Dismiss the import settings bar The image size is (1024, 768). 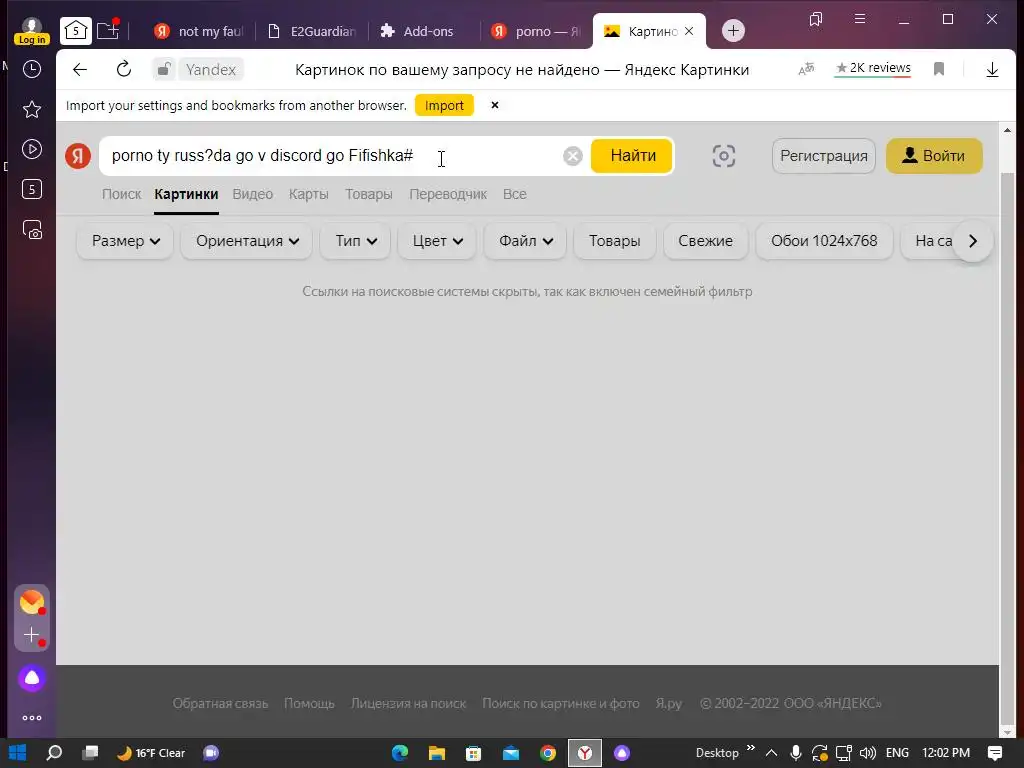click(495, 105)
